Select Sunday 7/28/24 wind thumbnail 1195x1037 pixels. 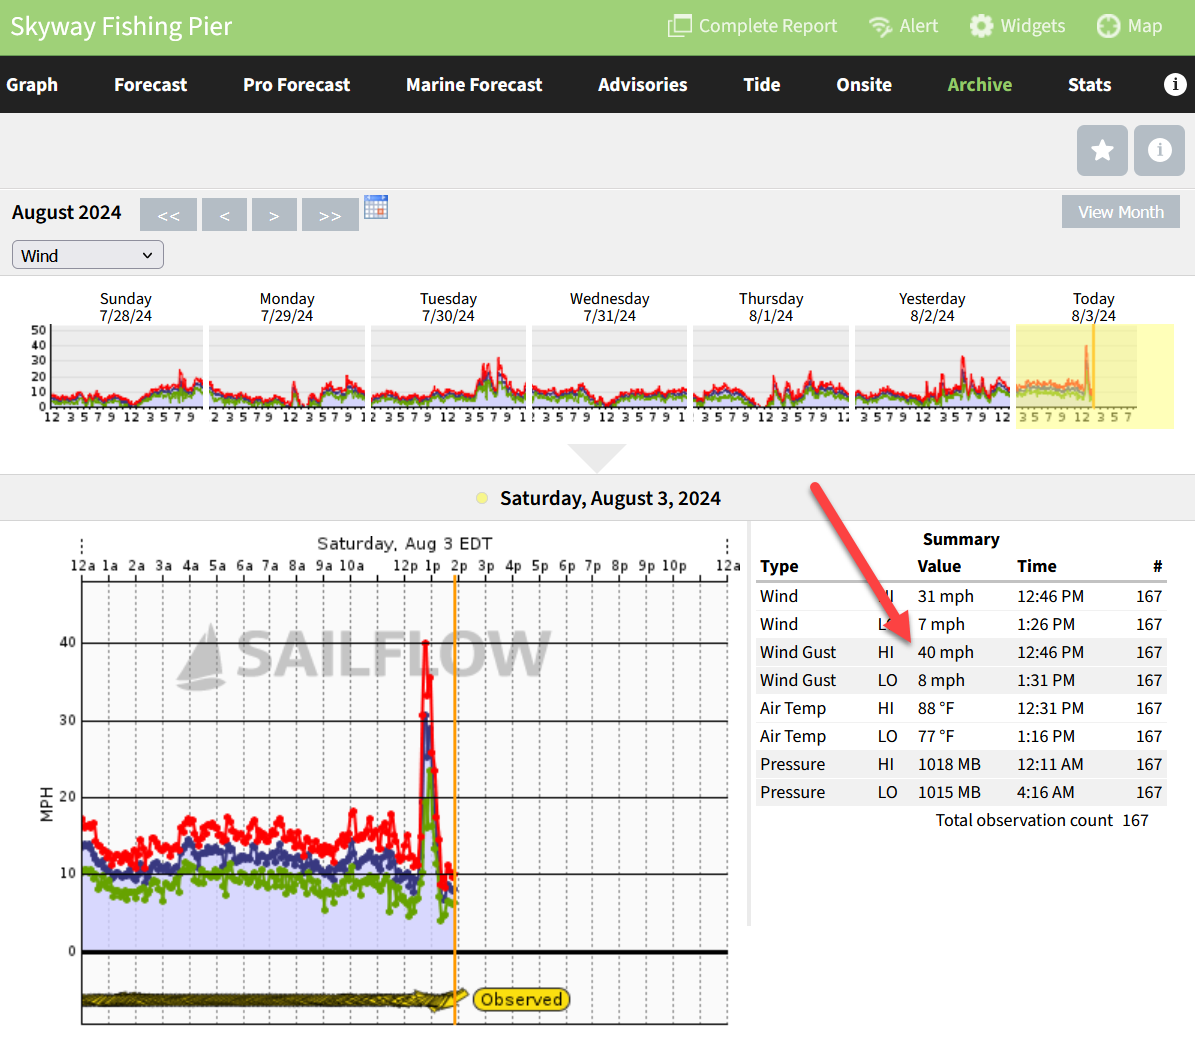[126, 366]
